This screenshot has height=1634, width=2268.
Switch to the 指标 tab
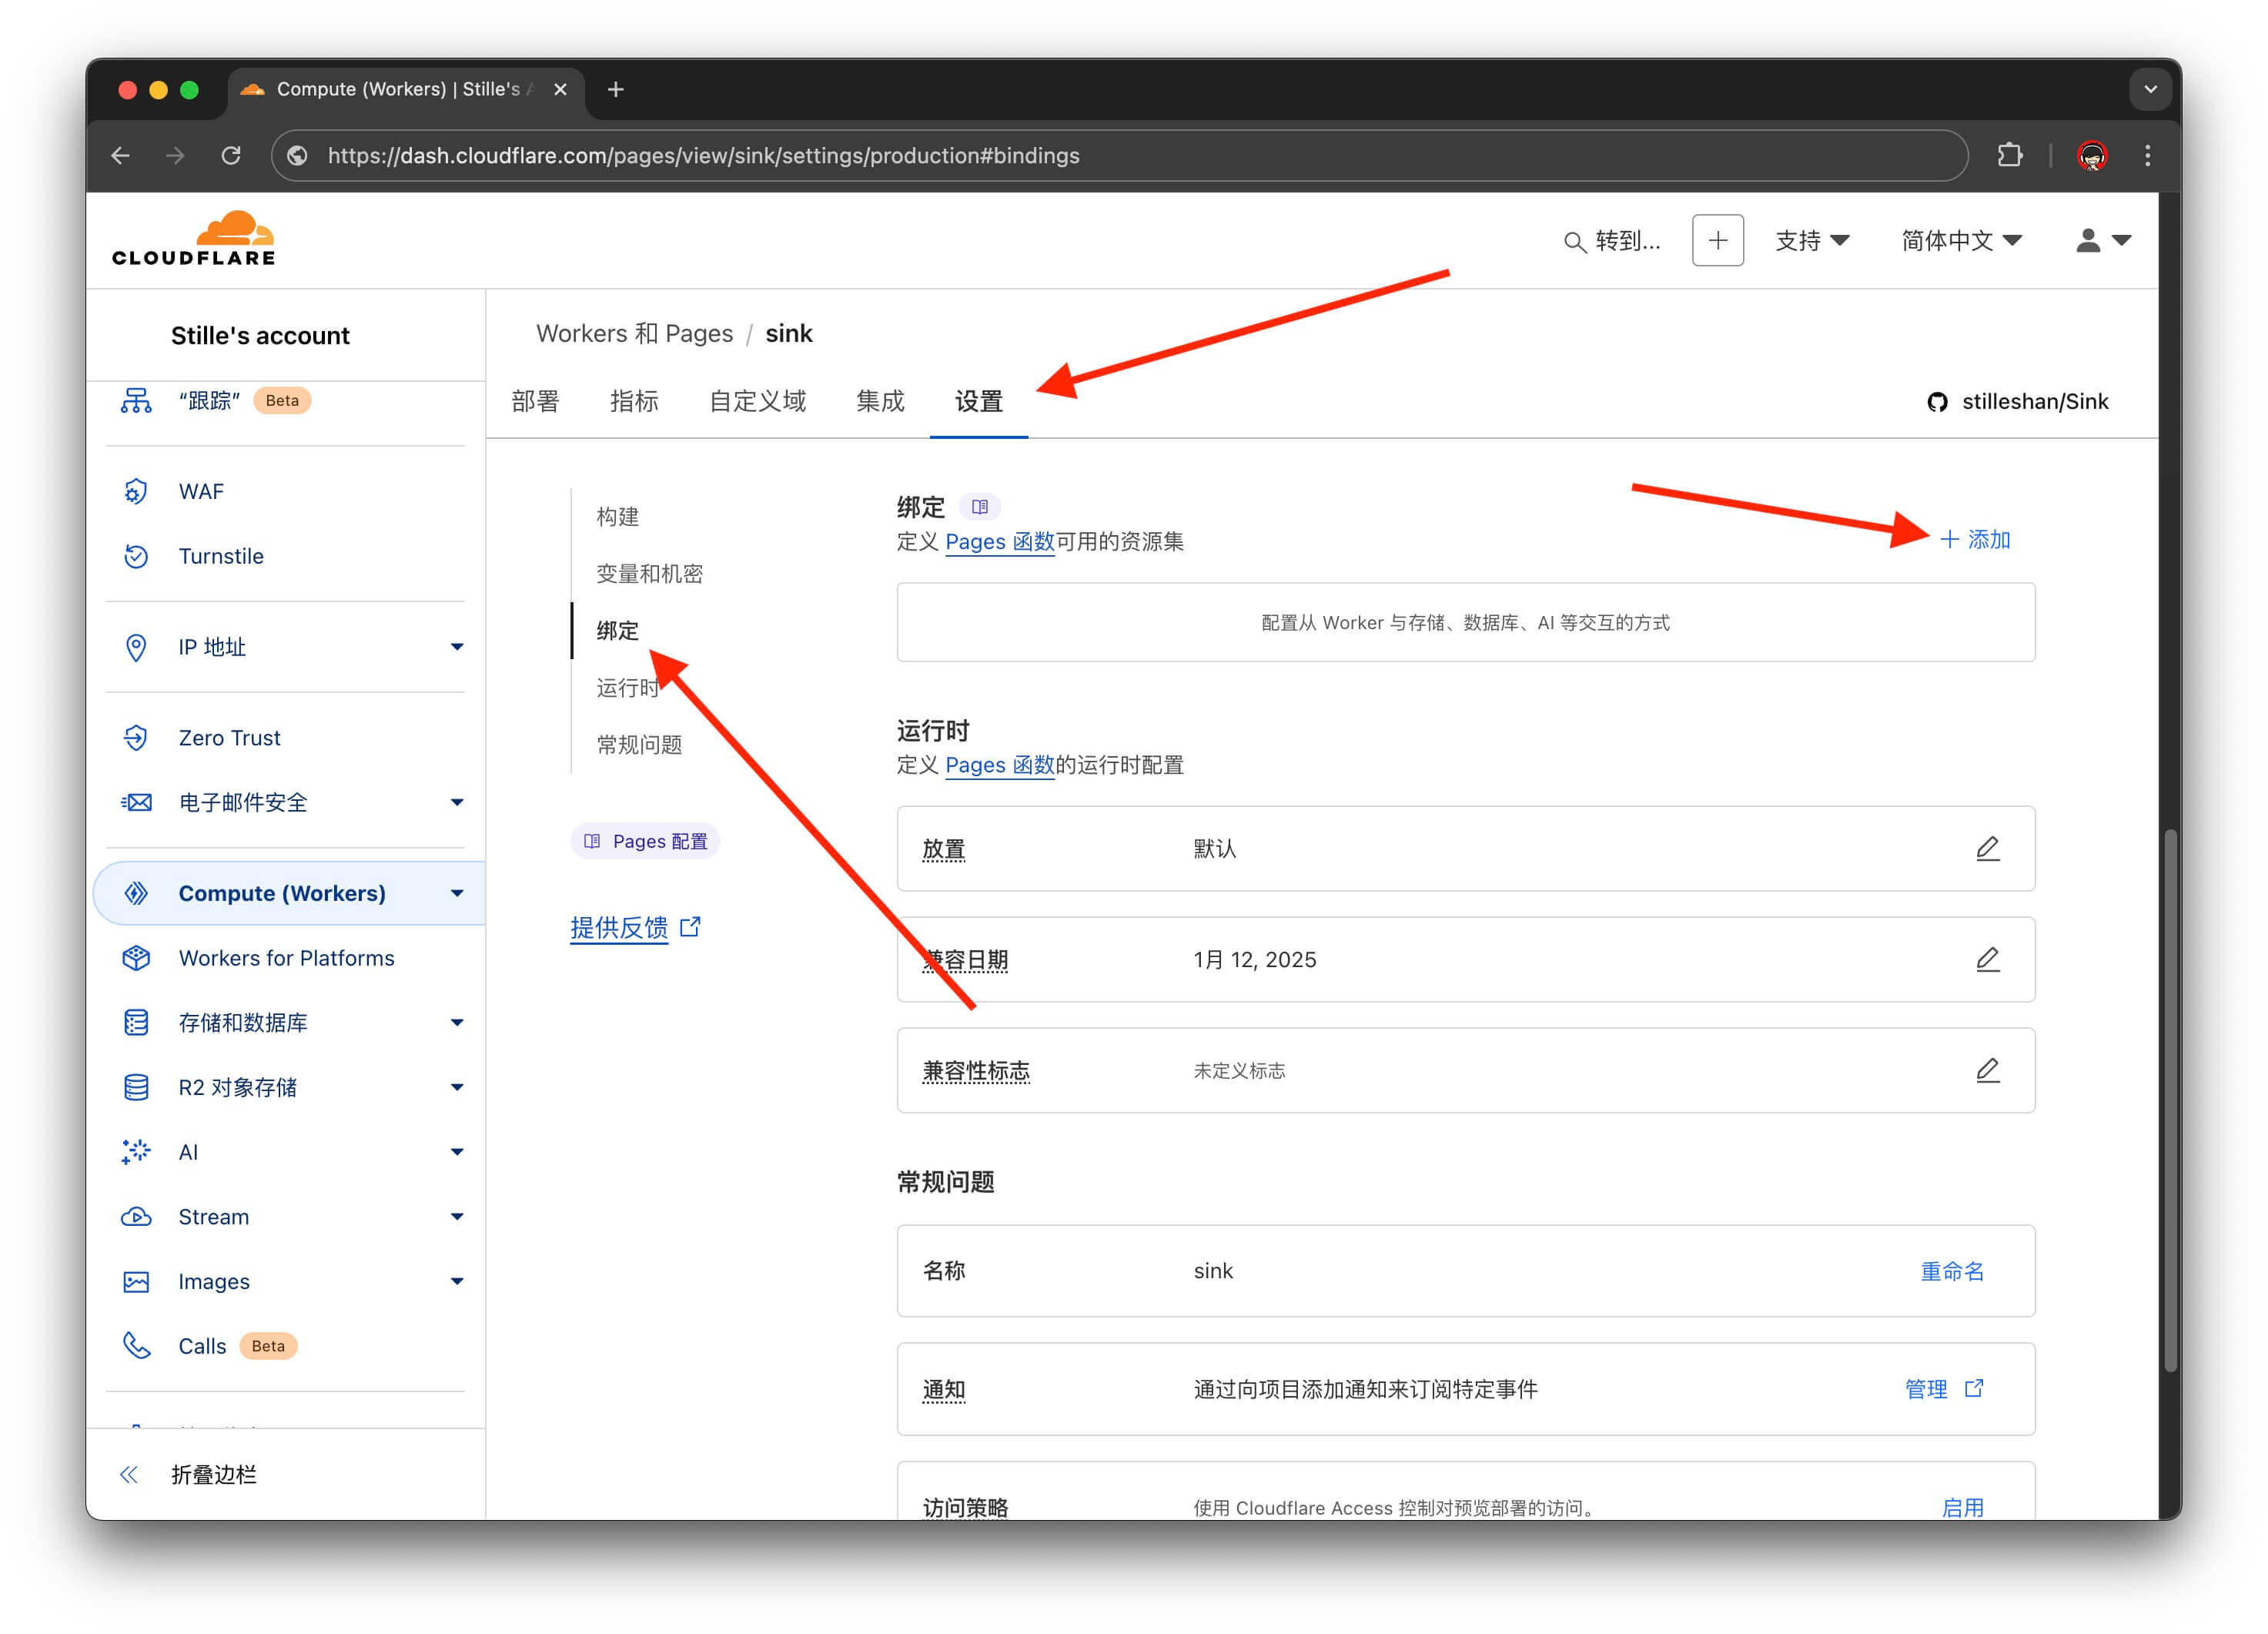tap(634, 402)
